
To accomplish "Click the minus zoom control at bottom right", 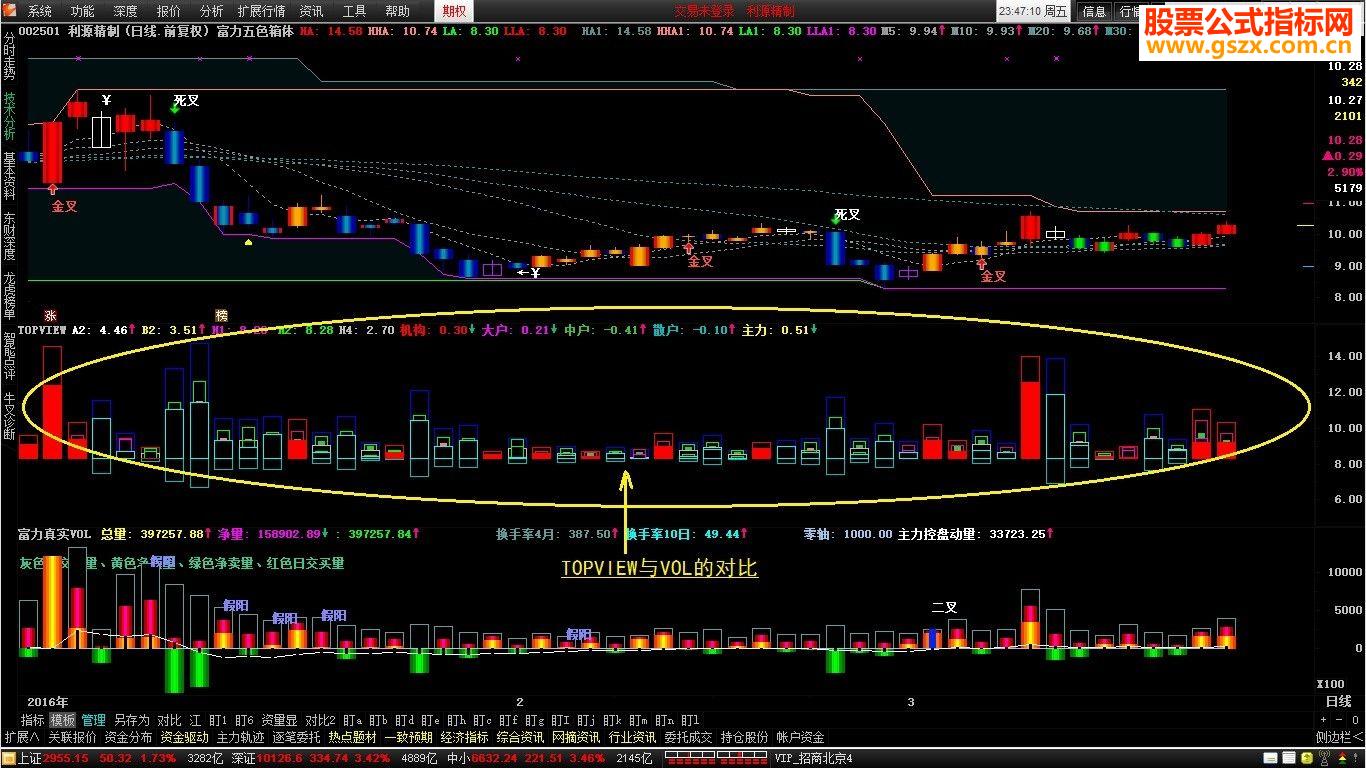I will (x=1340, y=719).
